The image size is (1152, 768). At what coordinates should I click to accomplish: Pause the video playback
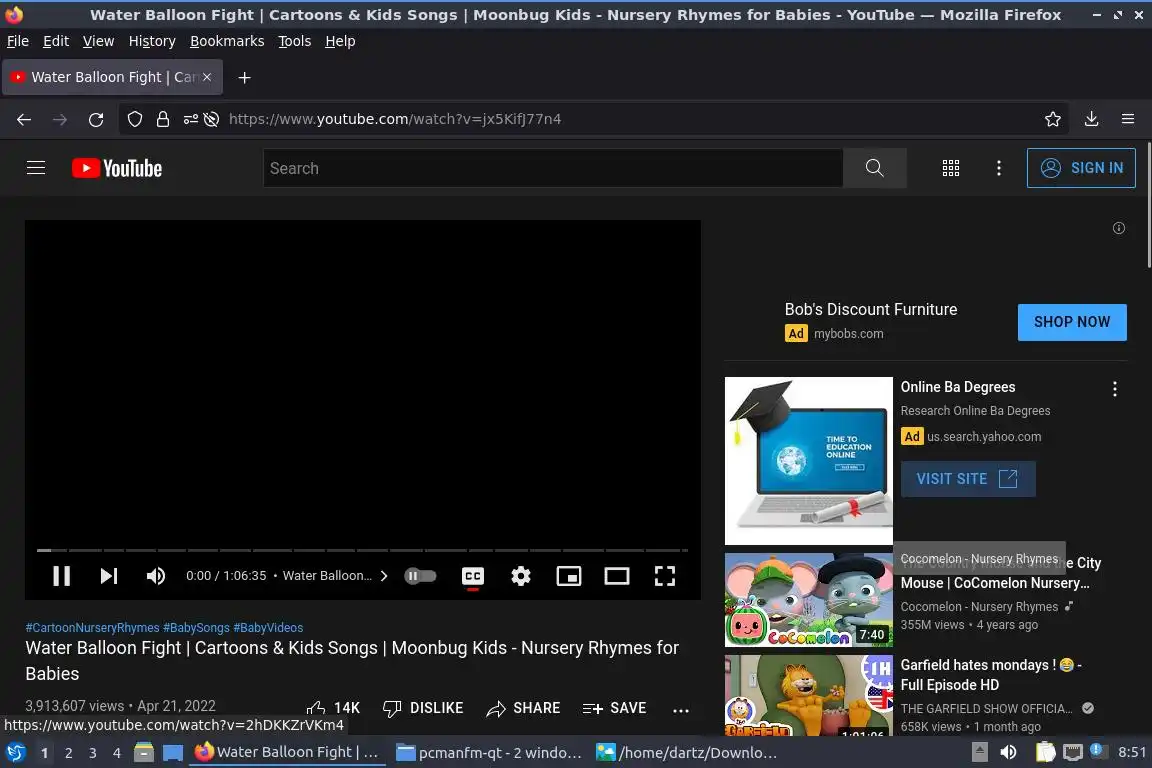coord(62,576)
